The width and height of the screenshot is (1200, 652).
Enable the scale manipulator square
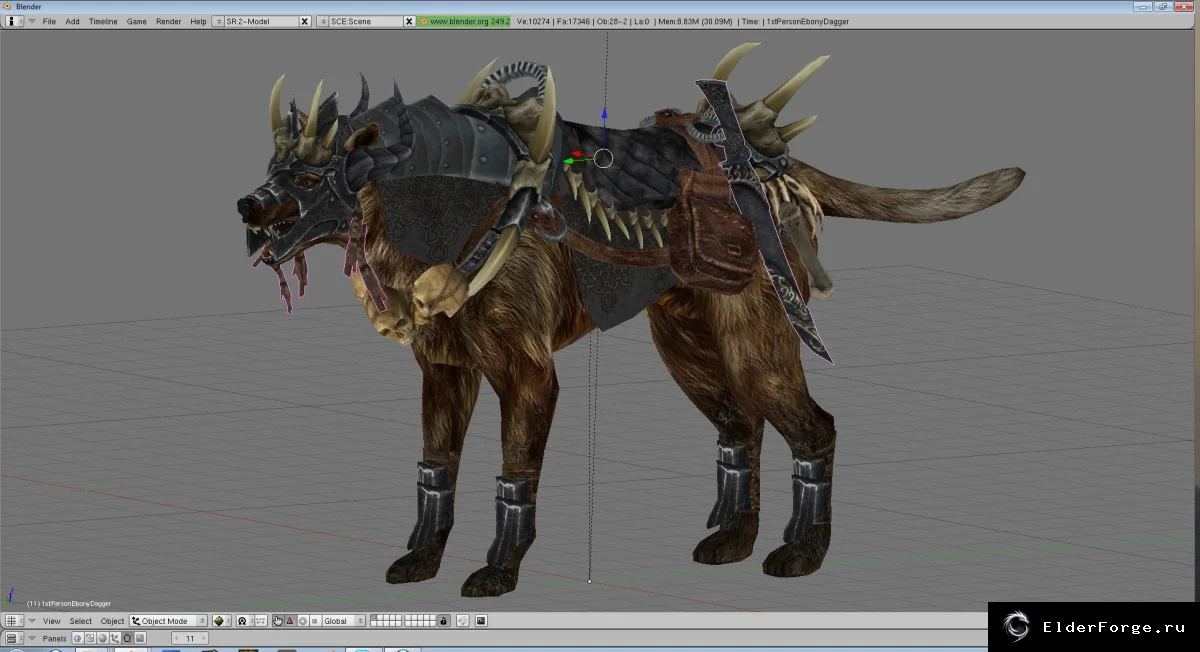click(314, 621)
